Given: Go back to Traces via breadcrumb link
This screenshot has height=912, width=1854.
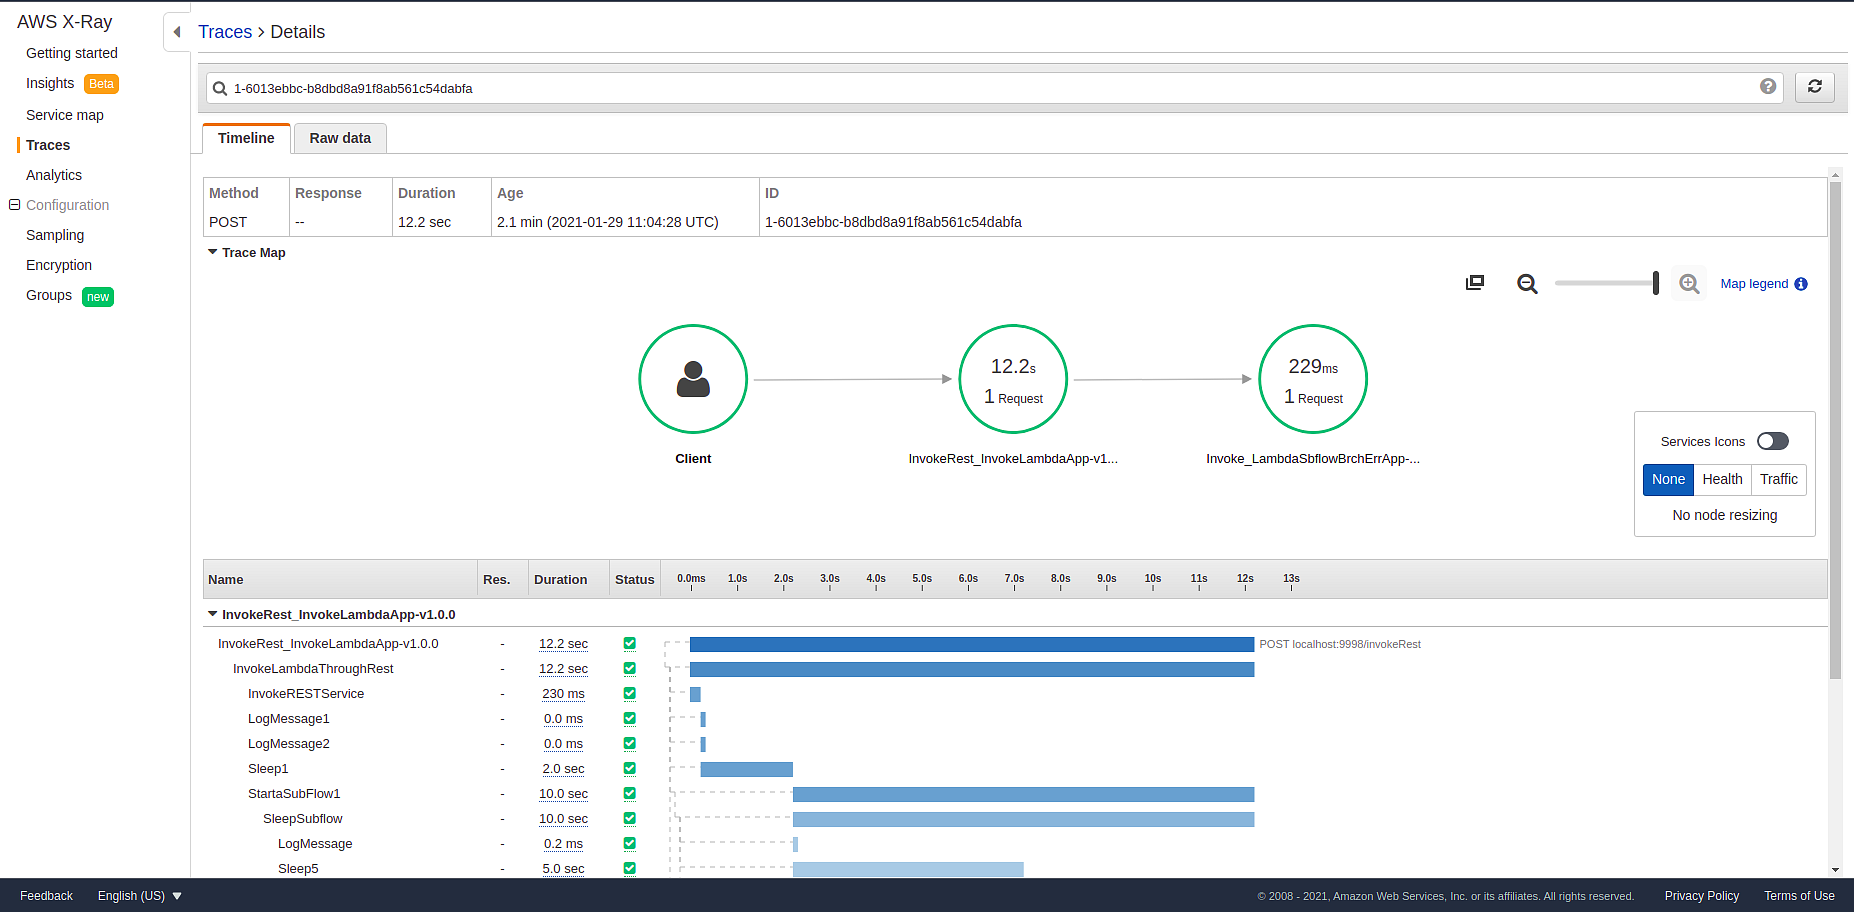Looking at the screenshot, I should (225, 32).
